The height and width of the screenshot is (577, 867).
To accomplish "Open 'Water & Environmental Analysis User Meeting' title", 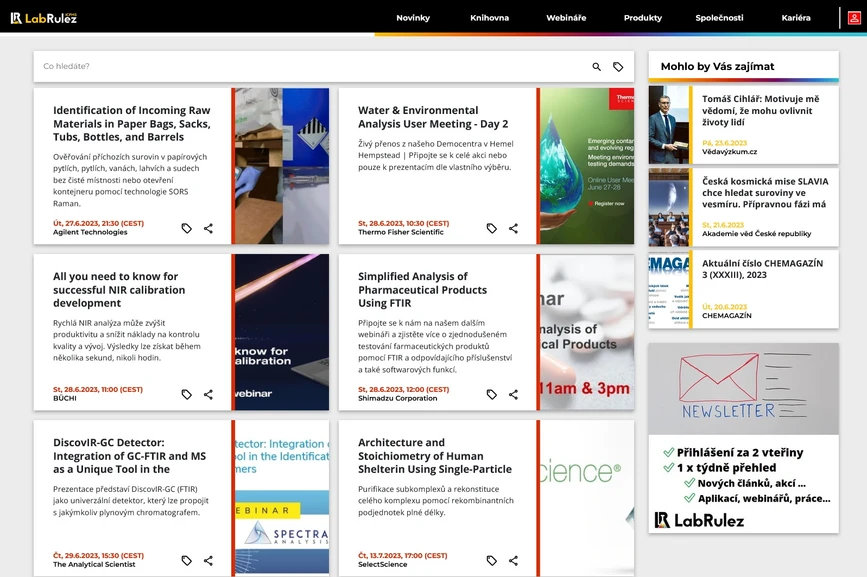I will click(433, 117).
